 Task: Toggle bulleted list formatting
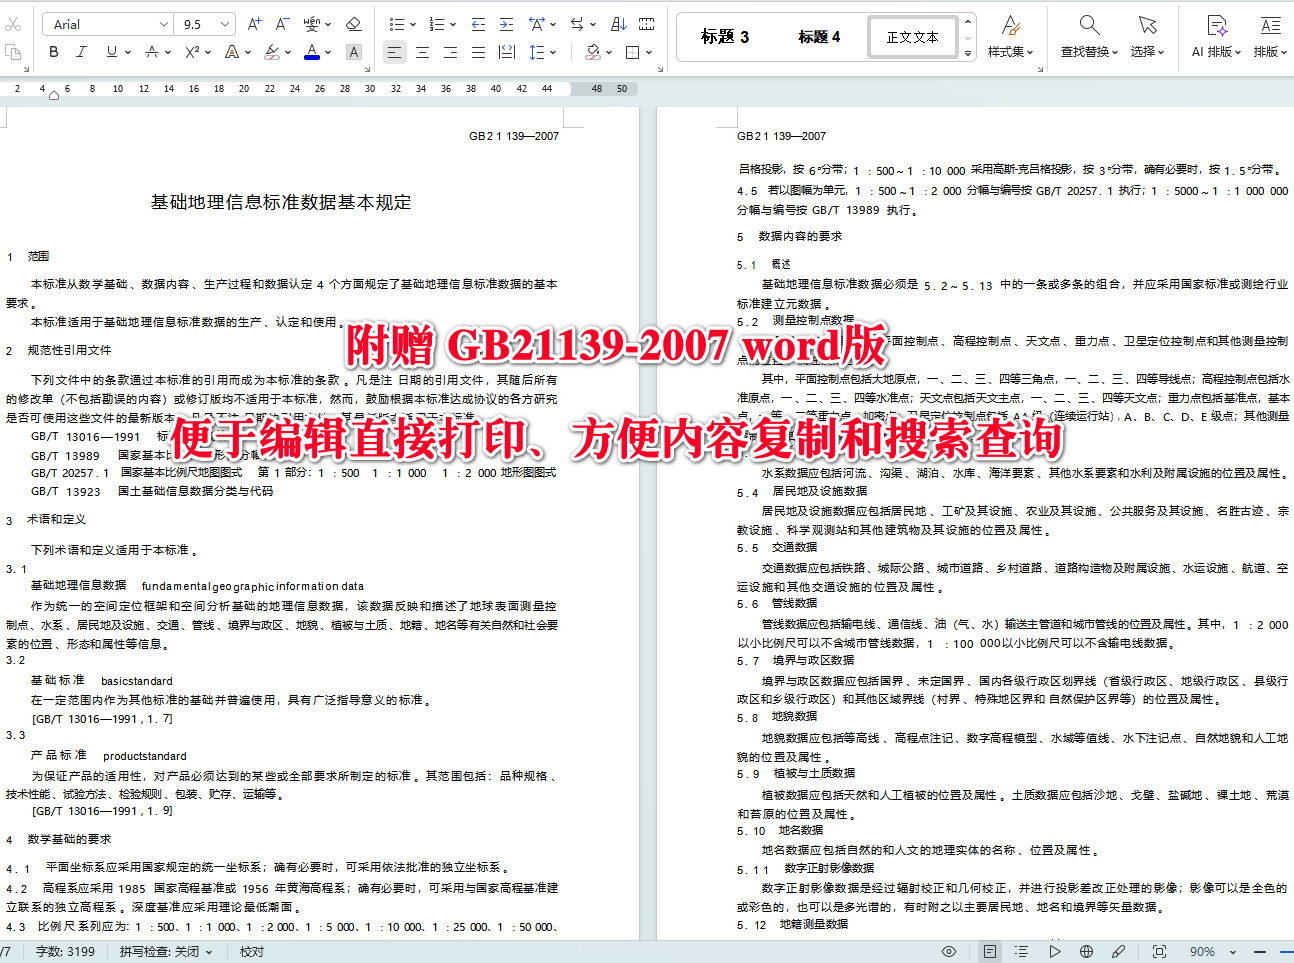(x=395, y=23)
